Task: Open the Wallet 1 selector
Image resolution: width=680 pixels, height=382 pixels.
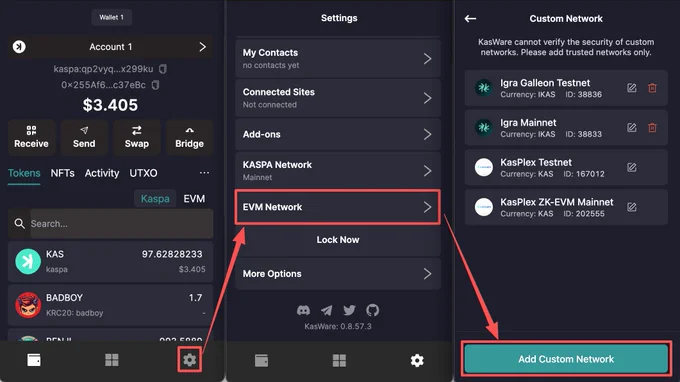Action: pos(111,17)
